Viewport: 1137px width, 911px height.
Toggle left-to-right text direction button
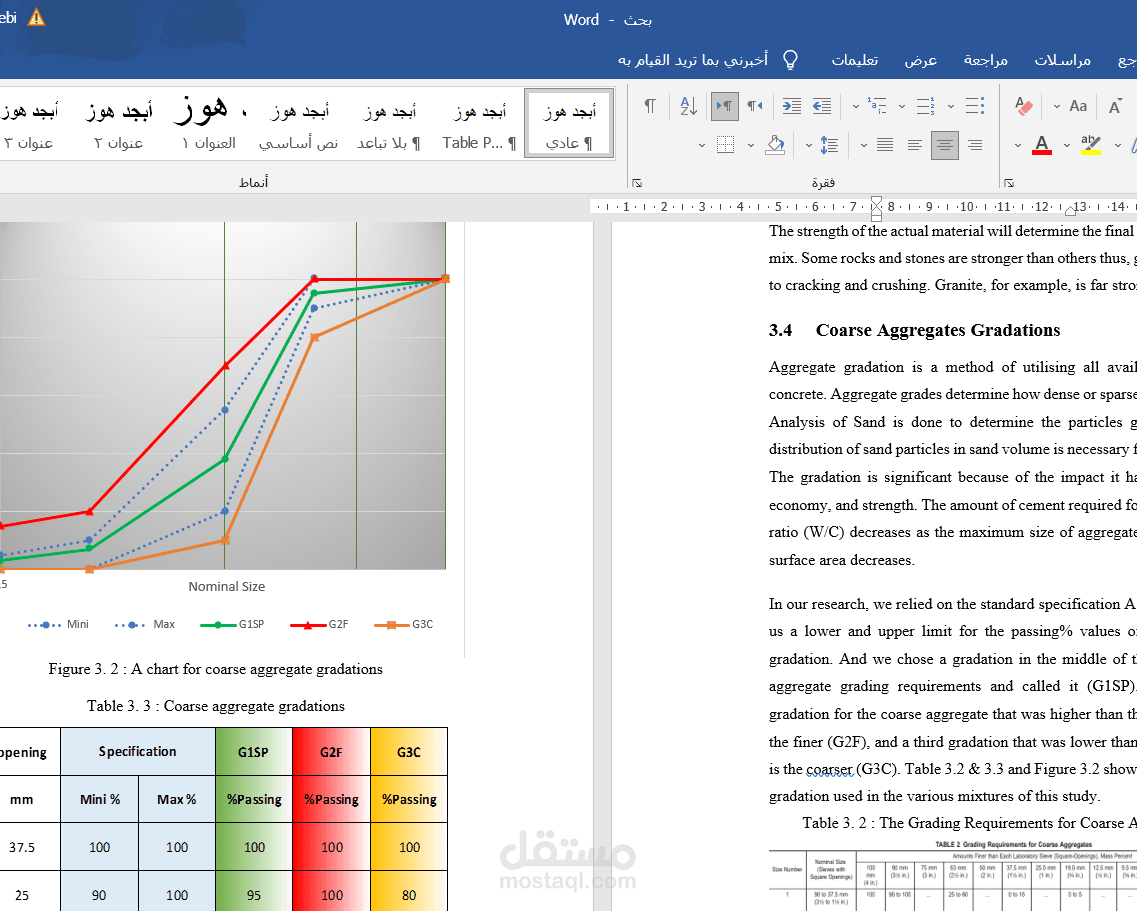(x=724, y=107)
